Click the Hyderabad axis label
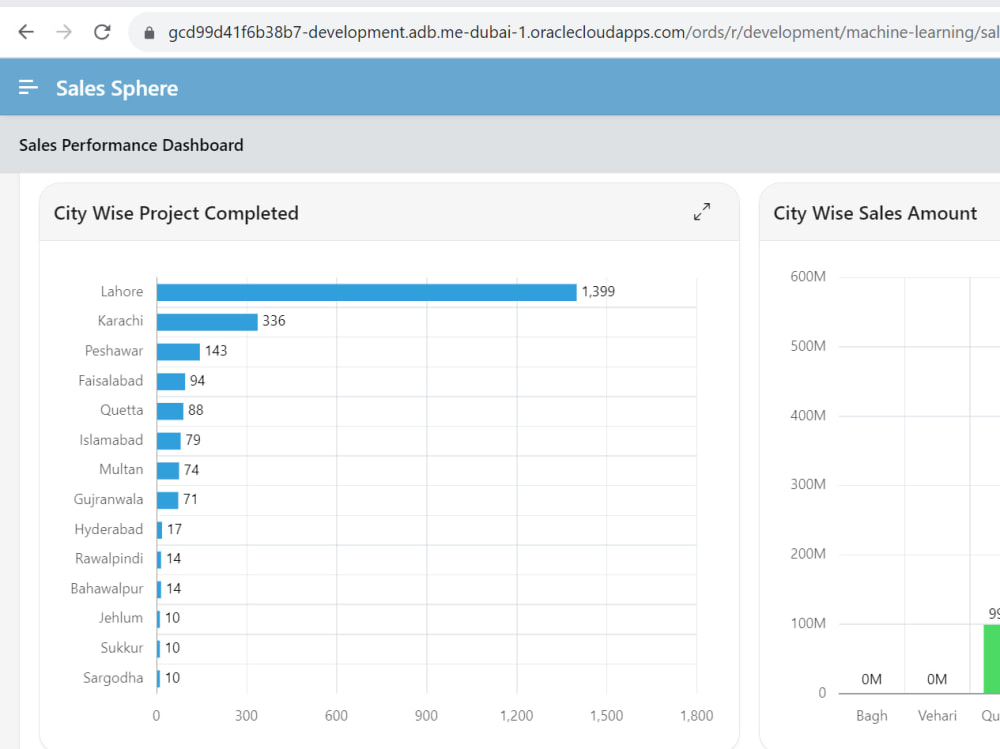 [109, 530]
